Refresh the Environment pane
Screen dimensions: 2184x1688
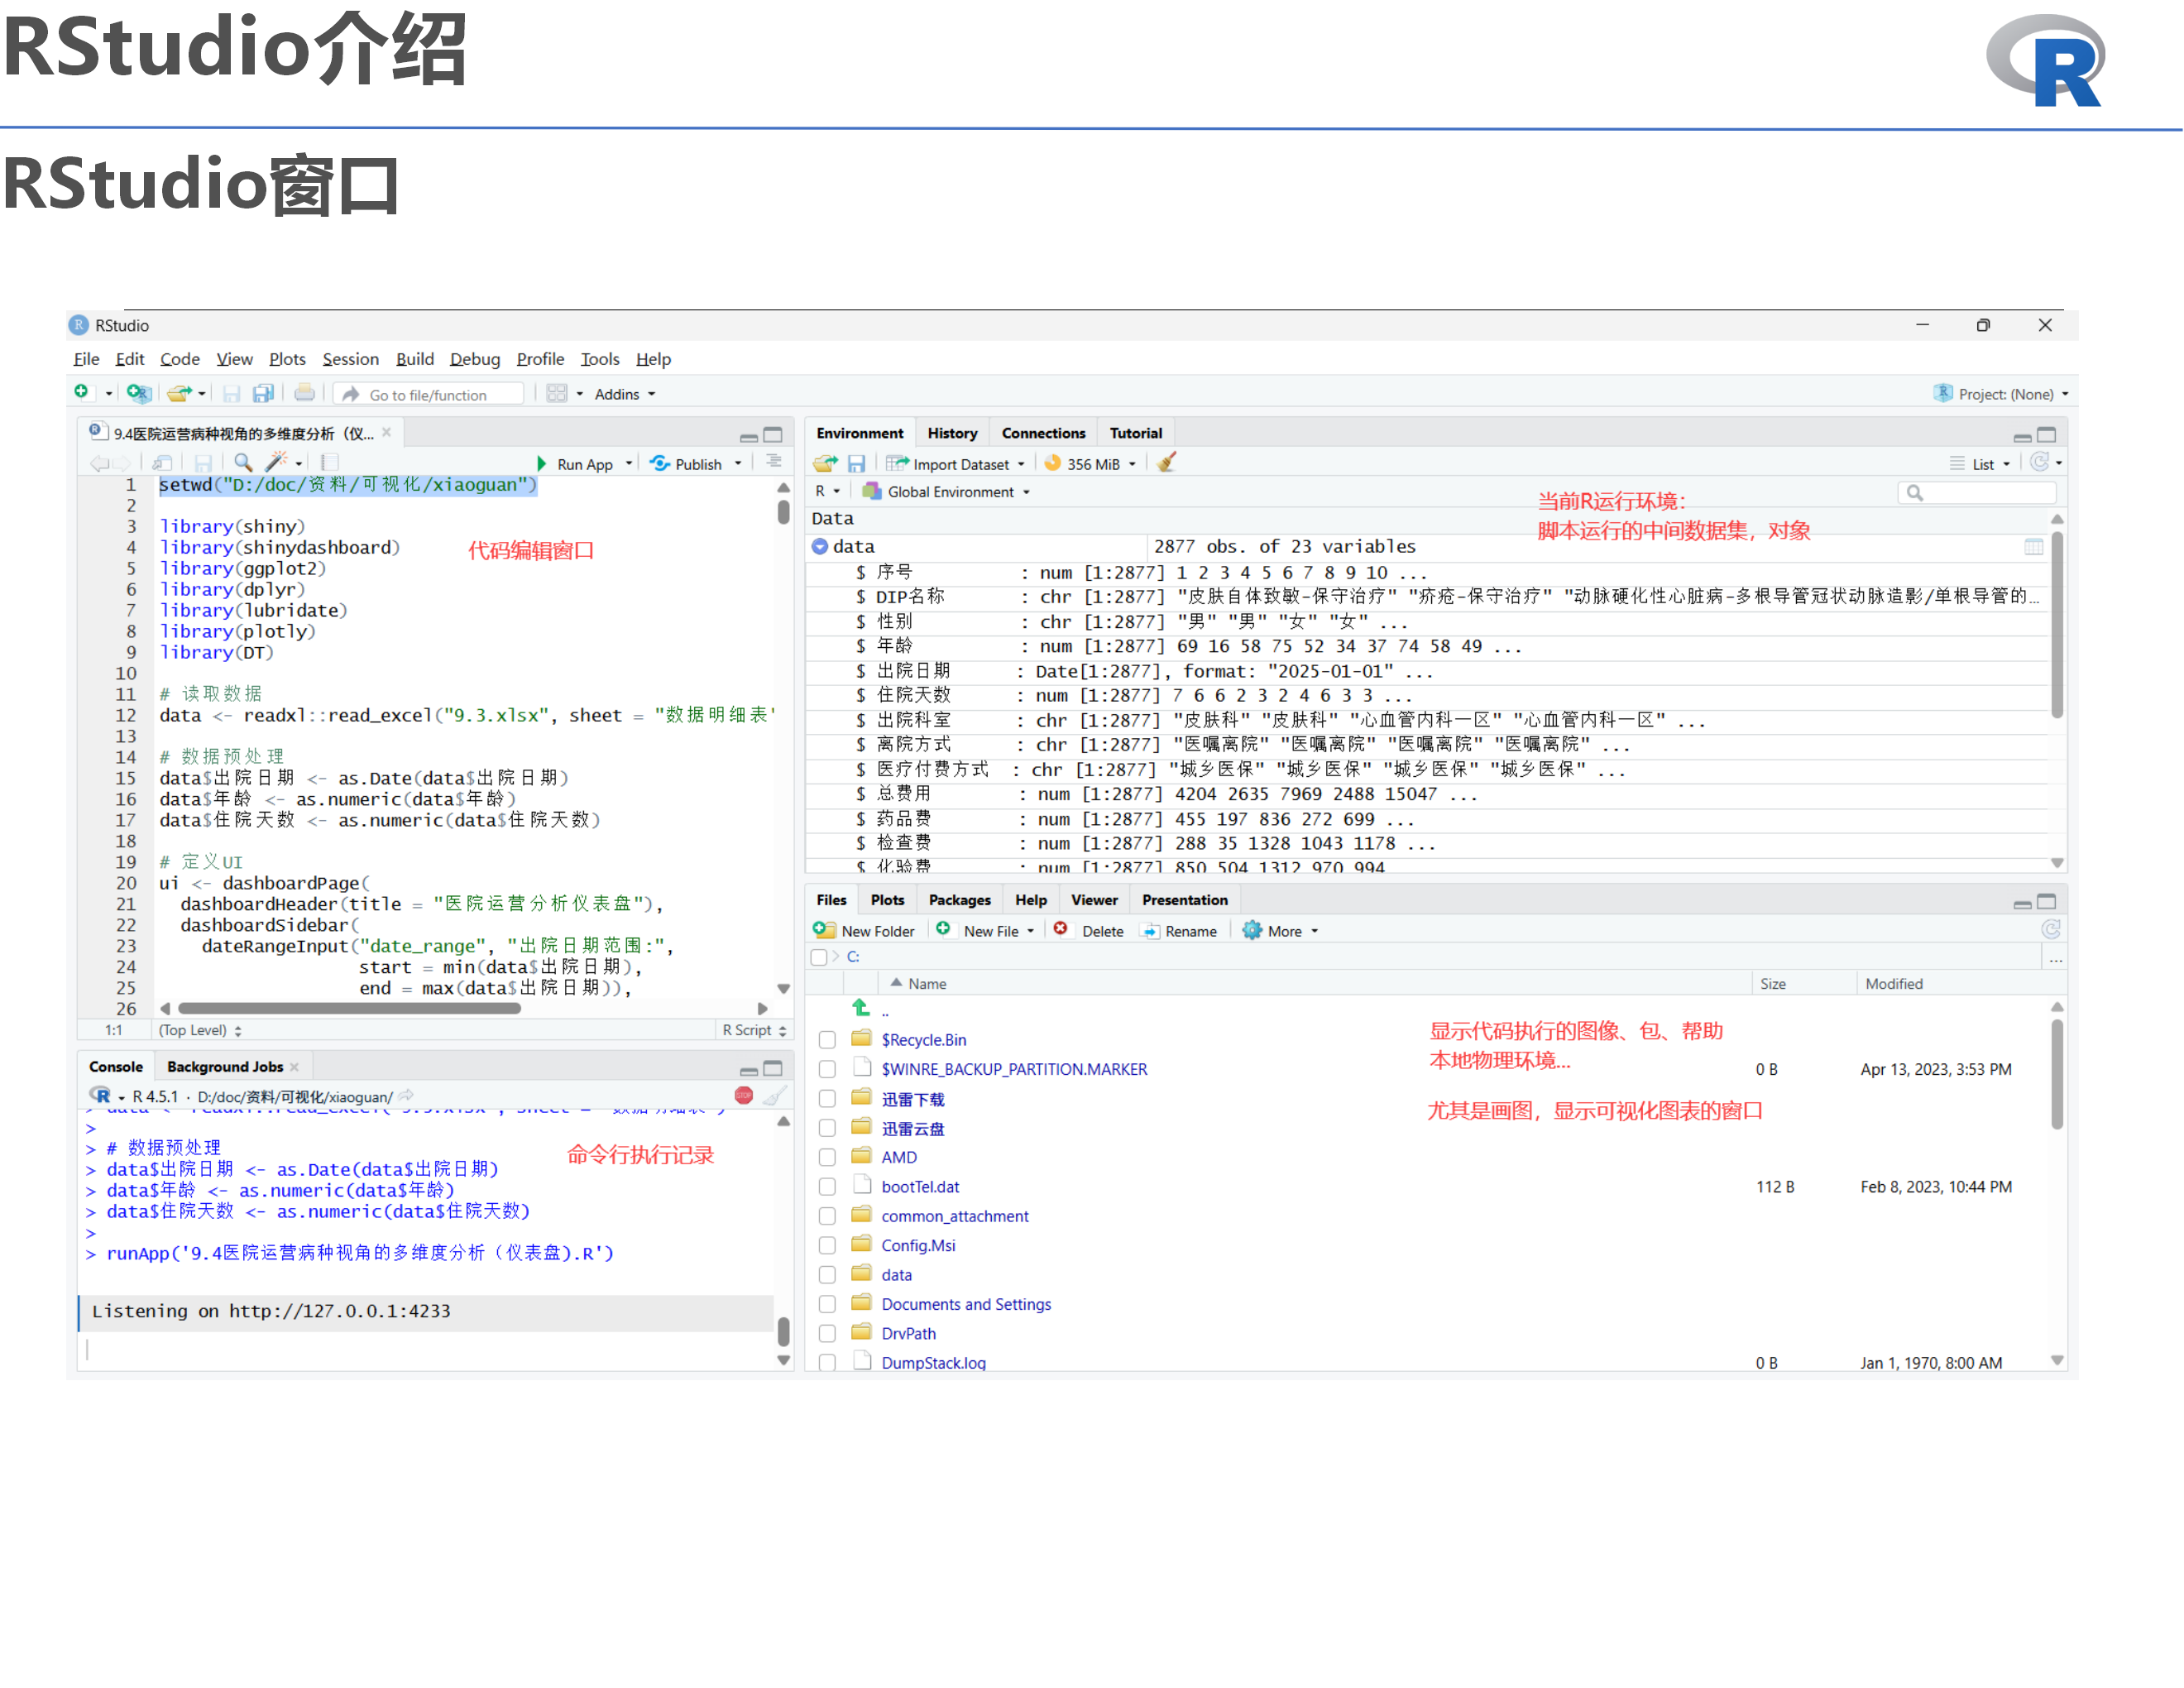click(x=2039, y=462)
